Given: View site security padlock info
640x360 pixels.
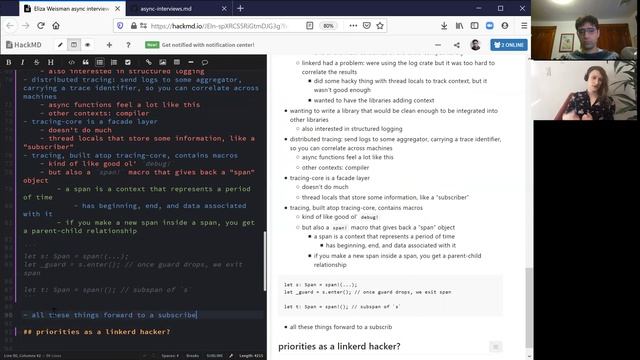Looking at the screenshot, I should pos(133,26).
